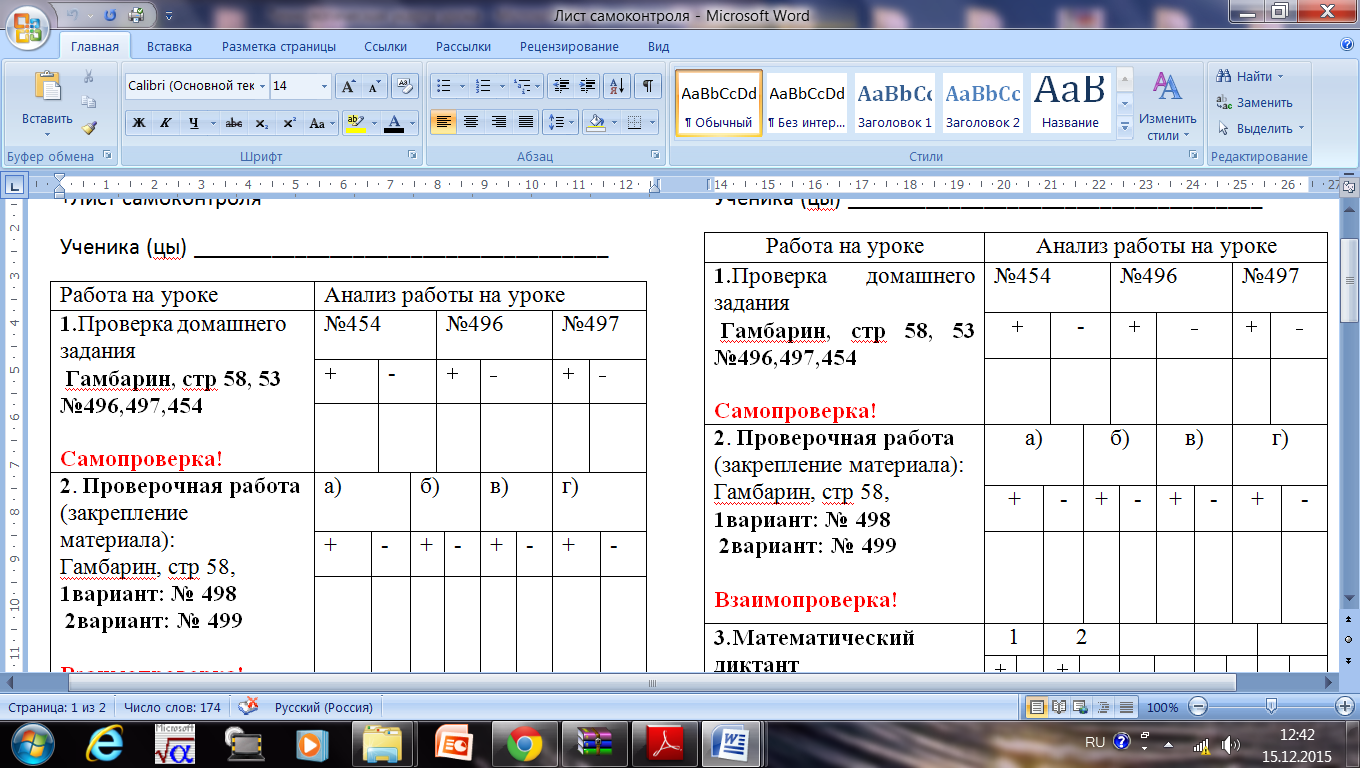
Task: Switch to Web Layout view
Action: tap(1083, 707)
